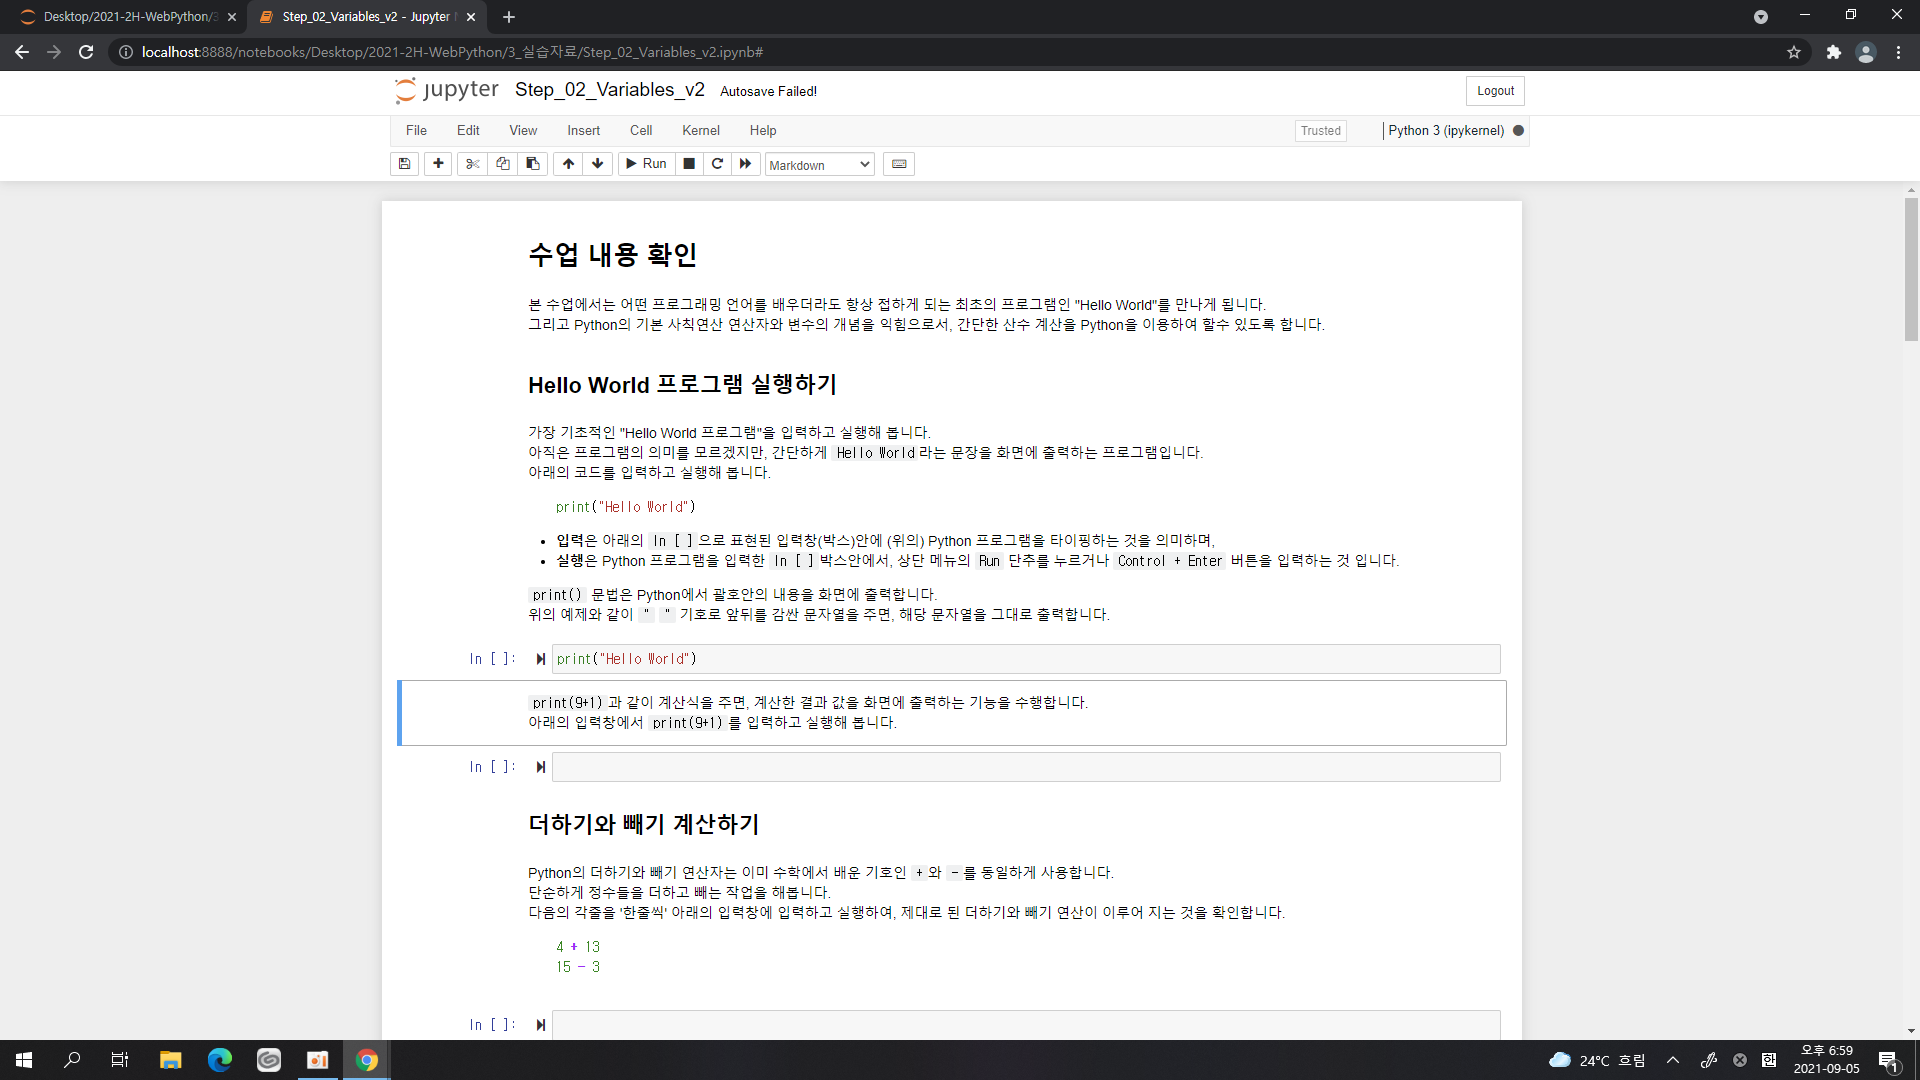Save the notebook with the floppy disk icon
This screenshot has height=1080, width=1920.
pos(404,164)
